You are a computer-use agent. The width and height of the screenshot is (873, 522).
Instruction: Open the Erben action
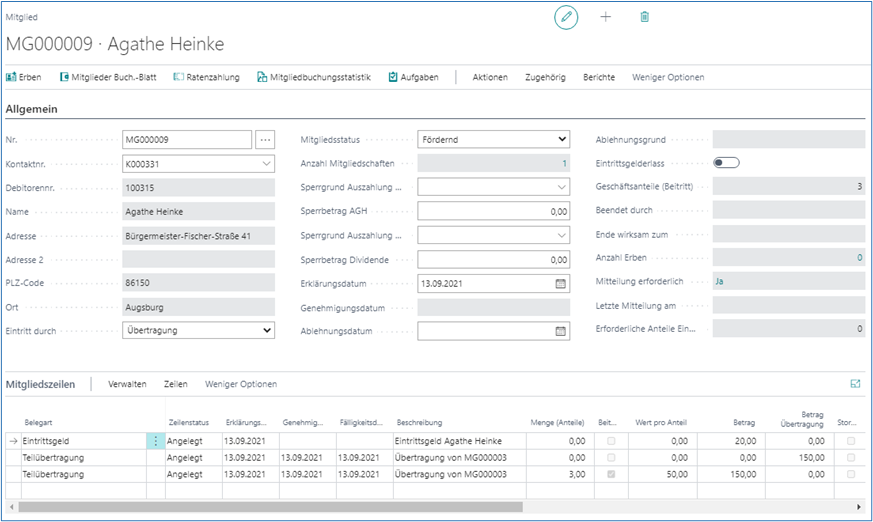[24, 77]
